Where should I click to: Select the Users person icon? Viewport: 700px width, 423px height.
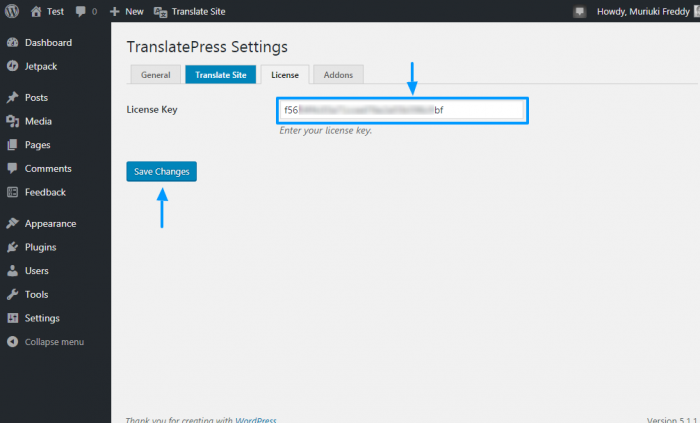(x=12, y=271)
